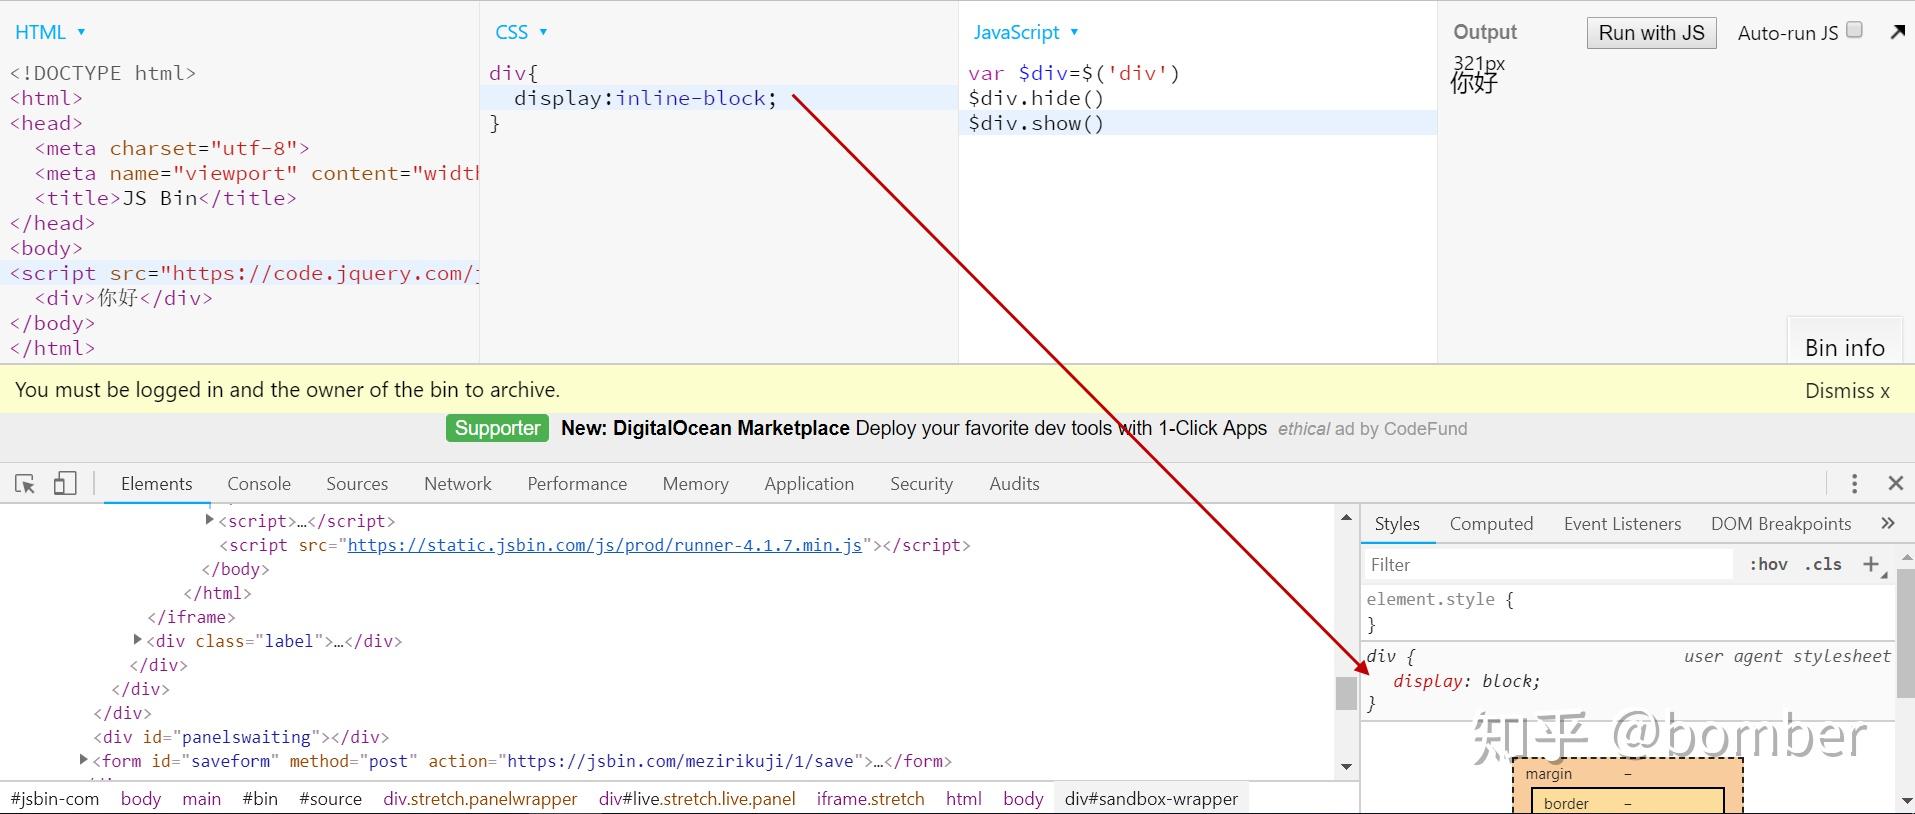Open the HTML panel dropdown

click(50, 32)
